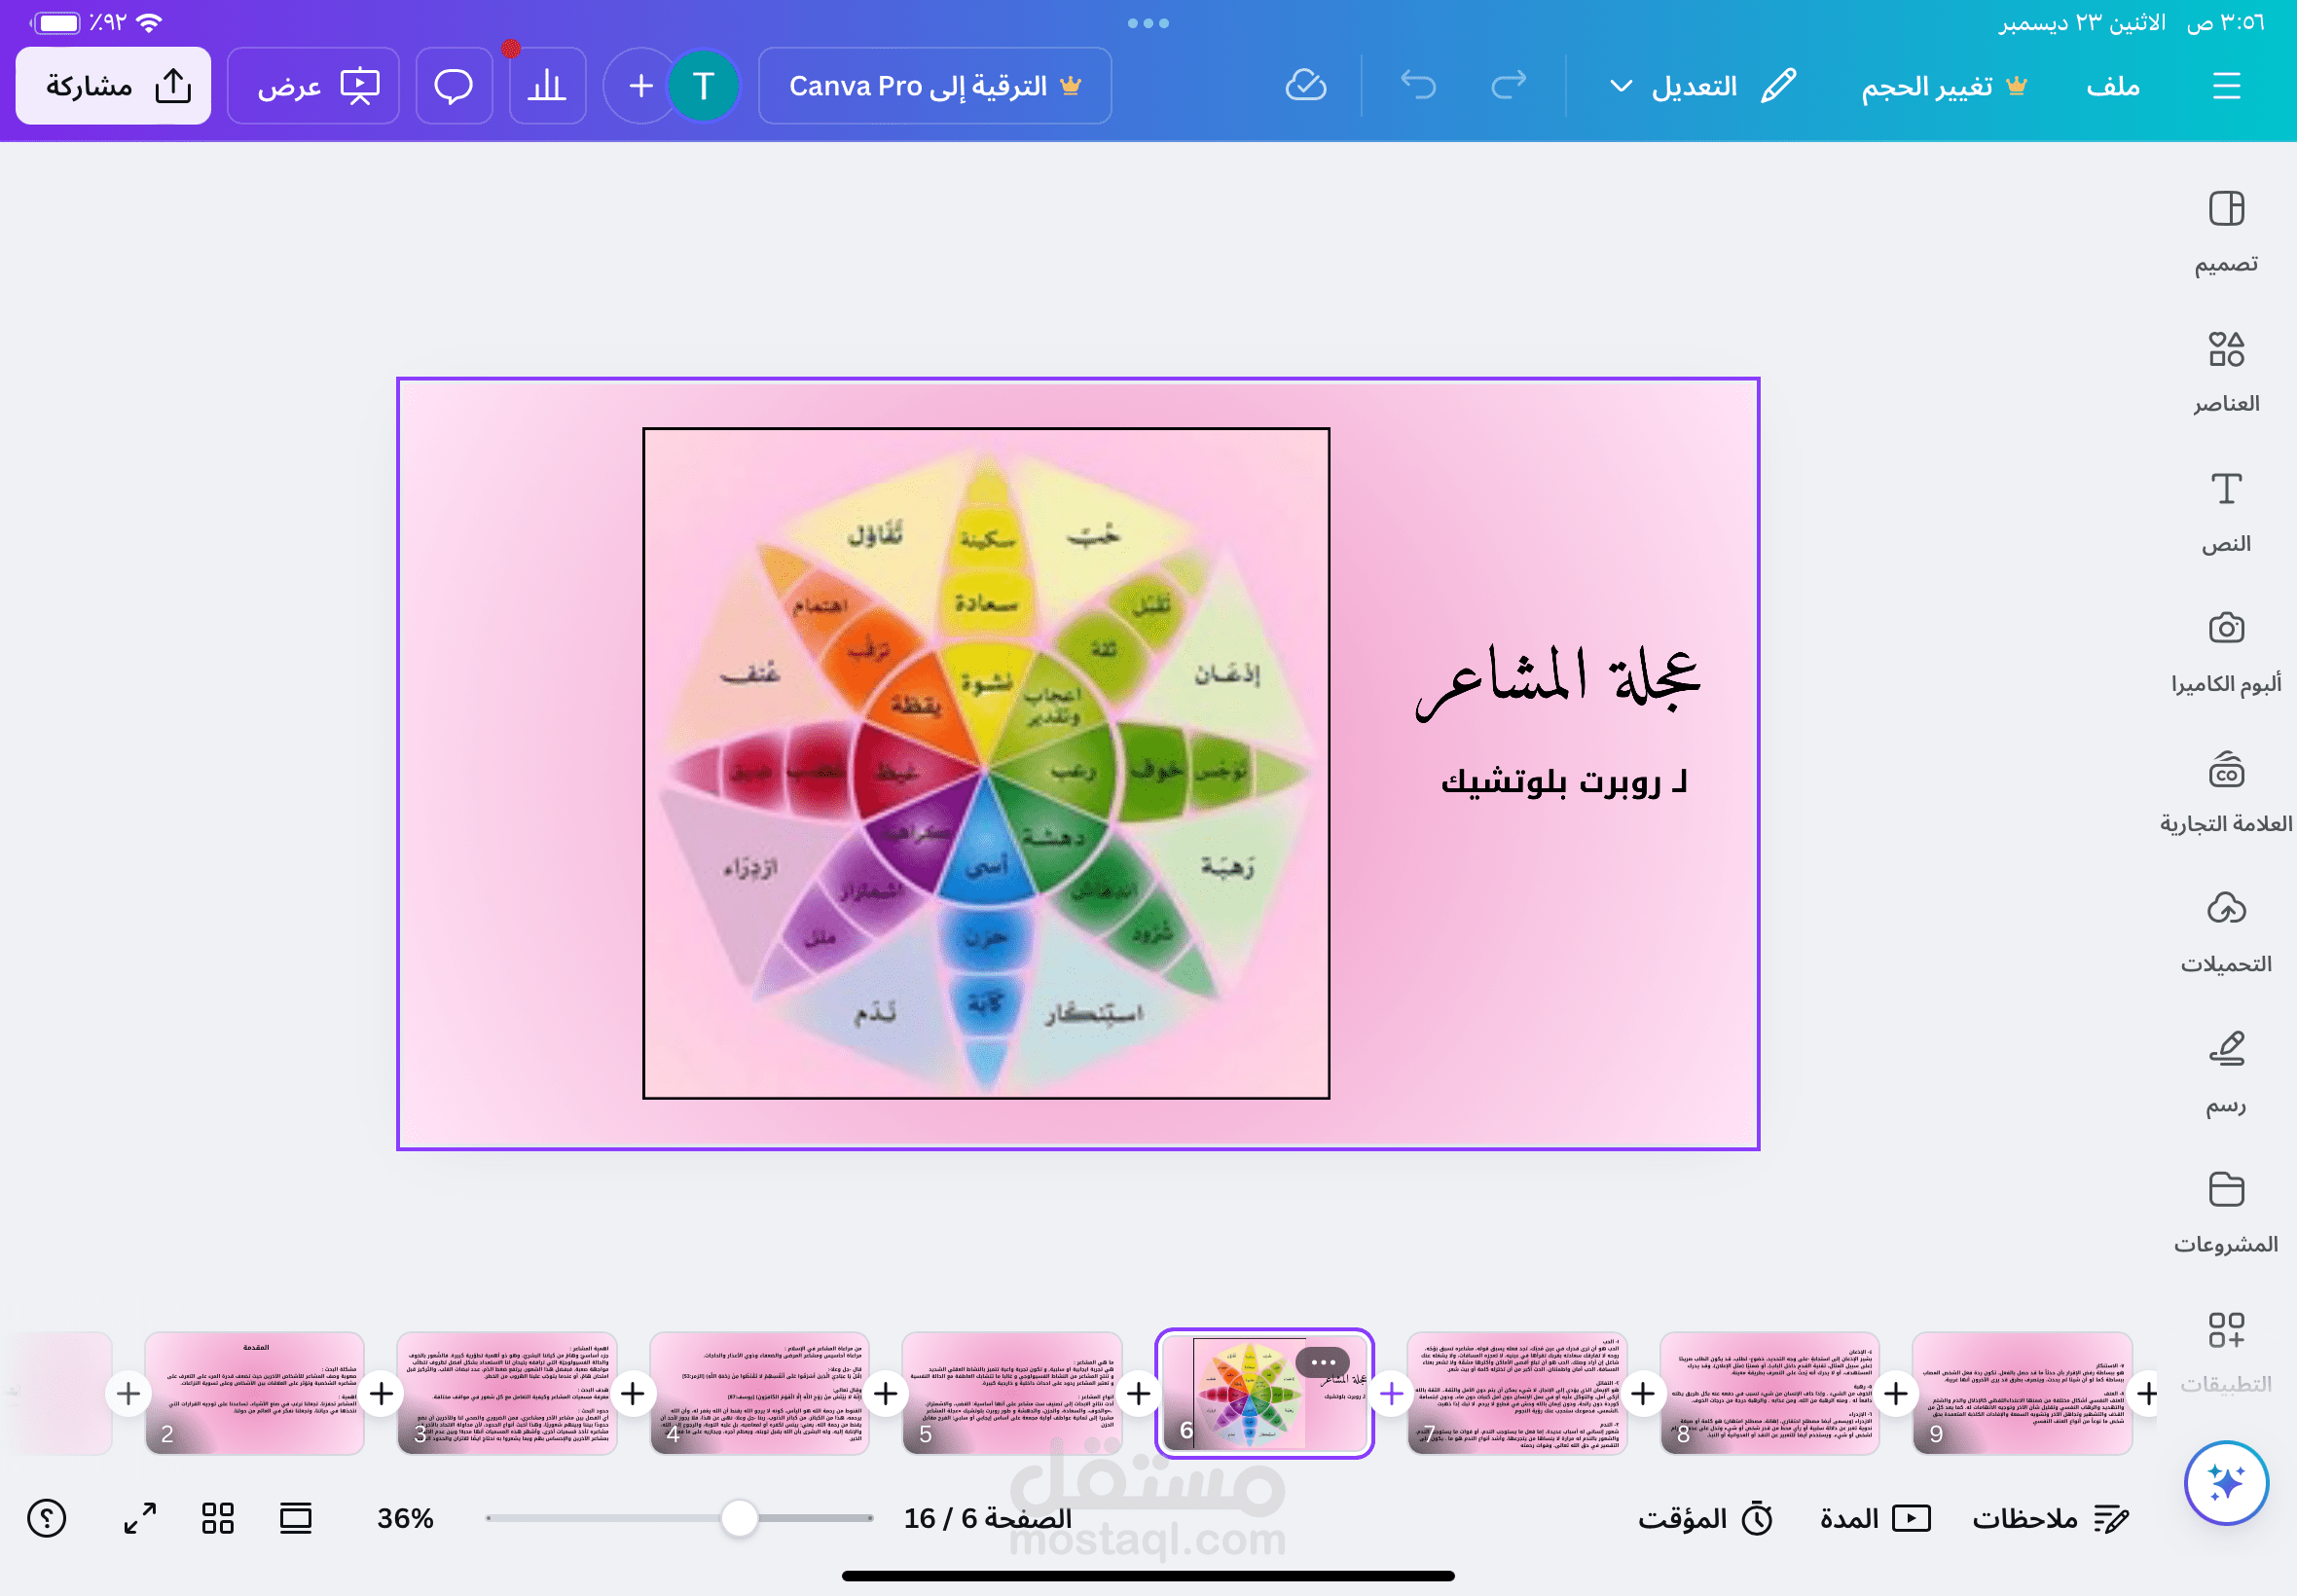Select slide 5 thumbnail

[x=1012, y=1393]
